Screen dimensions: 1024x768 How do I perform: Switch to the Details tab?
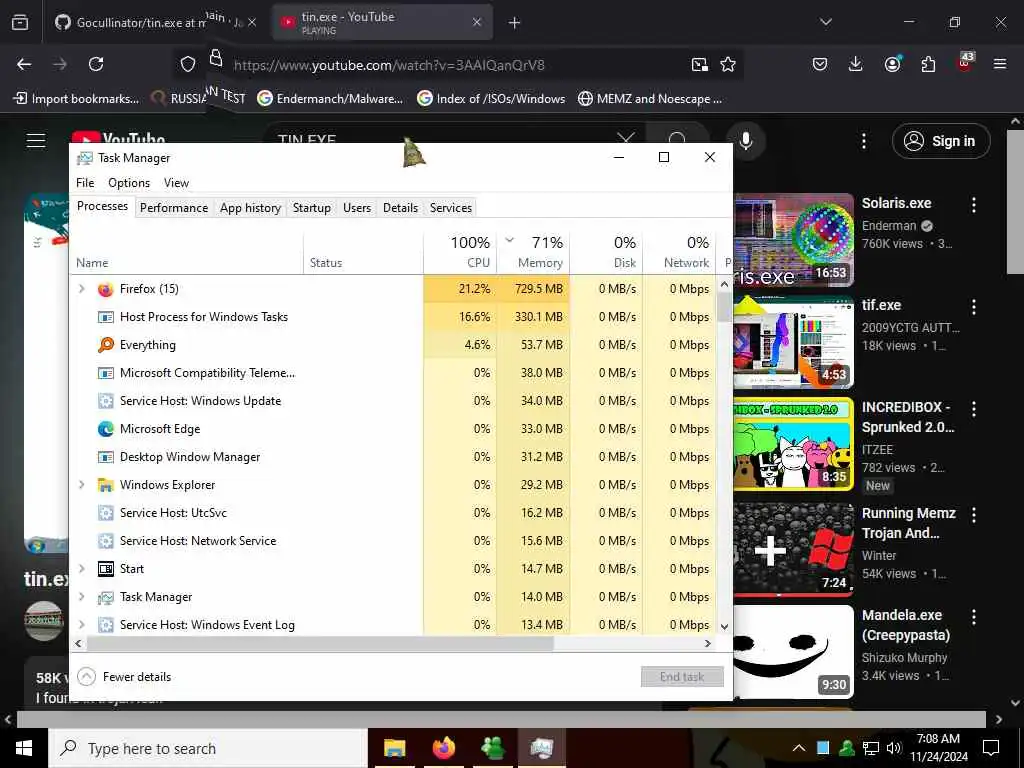pyautogui.click(x=400, y=208)
